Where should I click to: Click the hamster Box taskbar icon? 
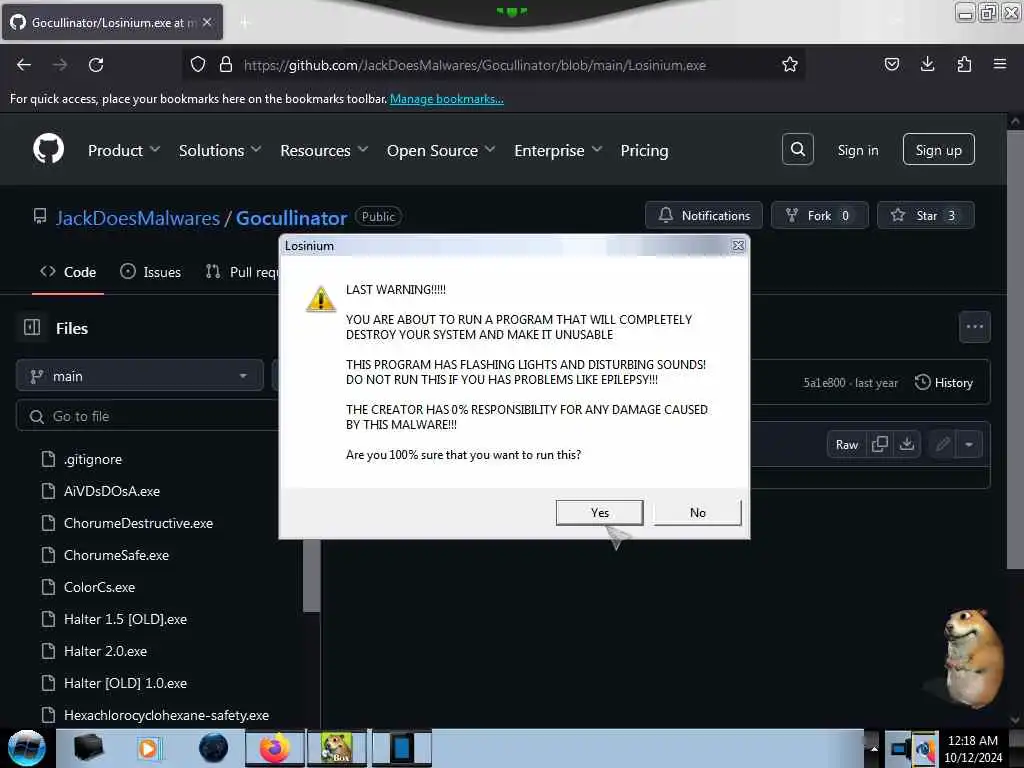tap(337, 748)
